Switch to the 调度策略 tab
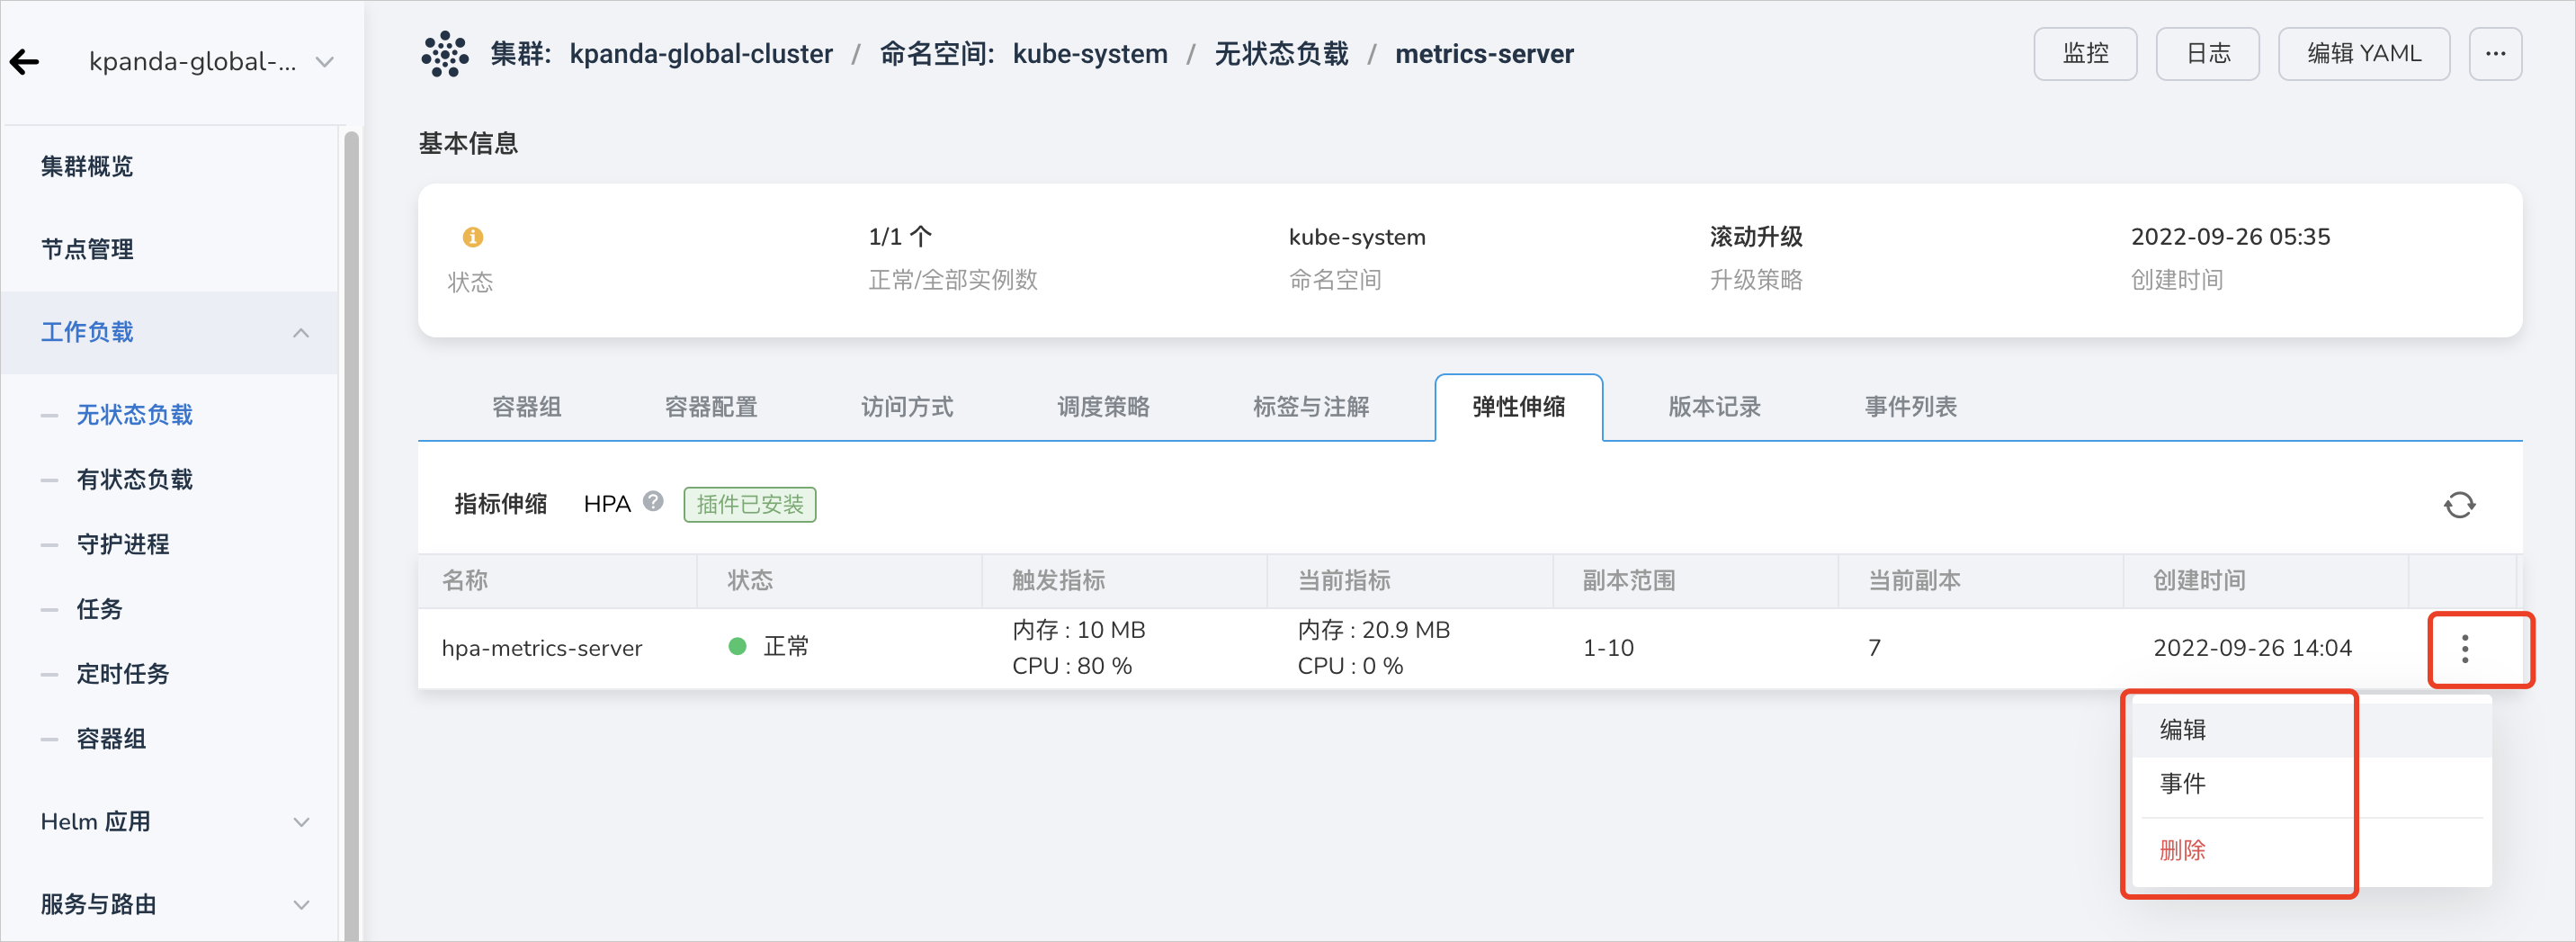 [1103, 407]
